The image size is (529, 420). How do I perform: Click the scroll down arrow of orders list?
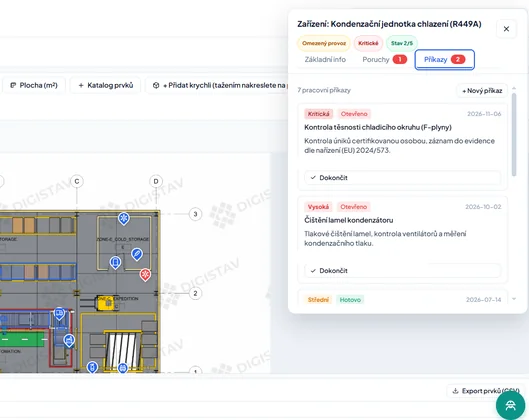pos(514,299)
